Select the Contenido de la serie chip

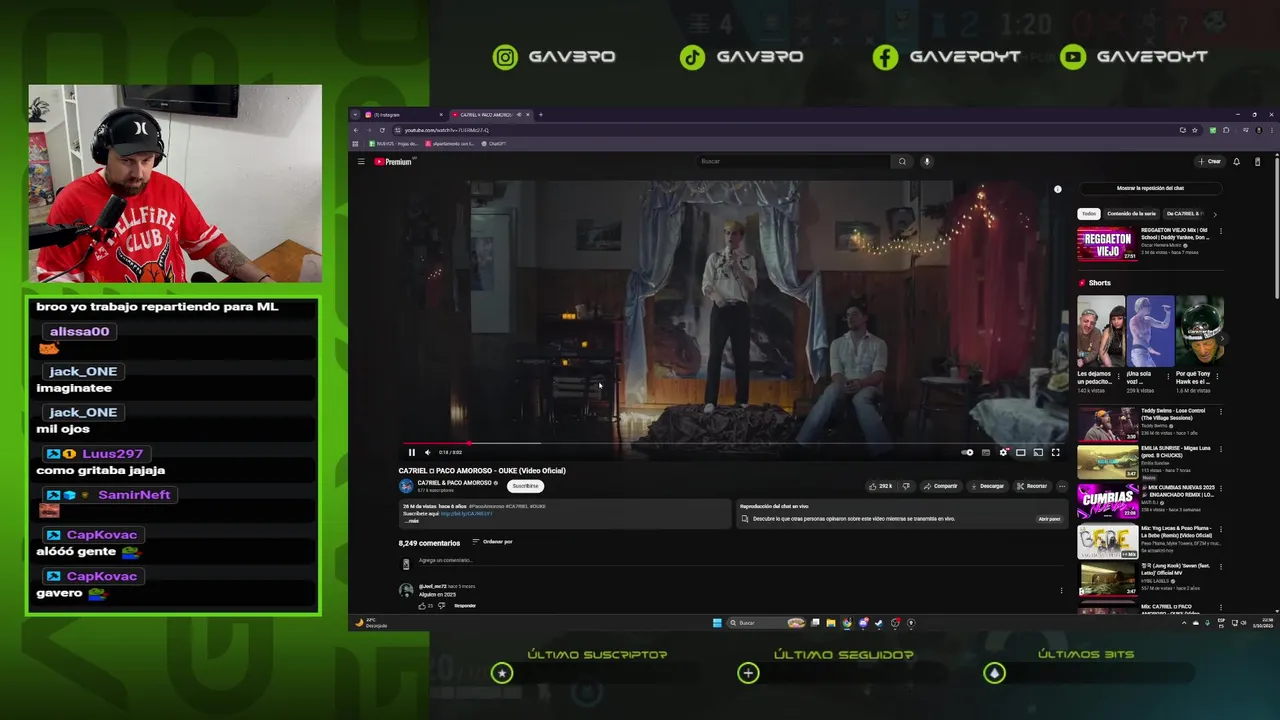pyautogui.click(x=1131, y=214)
